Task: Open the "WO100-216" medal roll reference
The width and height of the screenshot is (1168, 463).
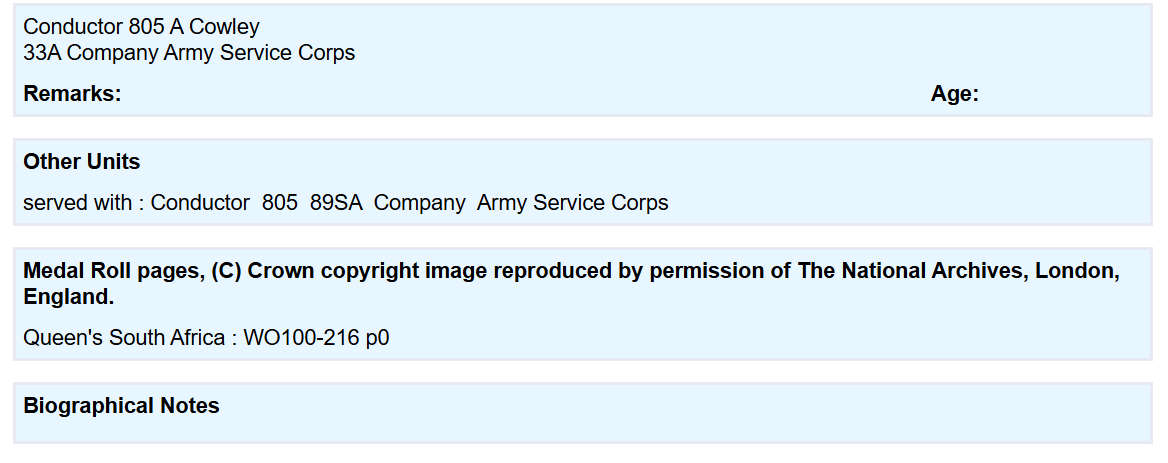Action: tap(301, 338)
